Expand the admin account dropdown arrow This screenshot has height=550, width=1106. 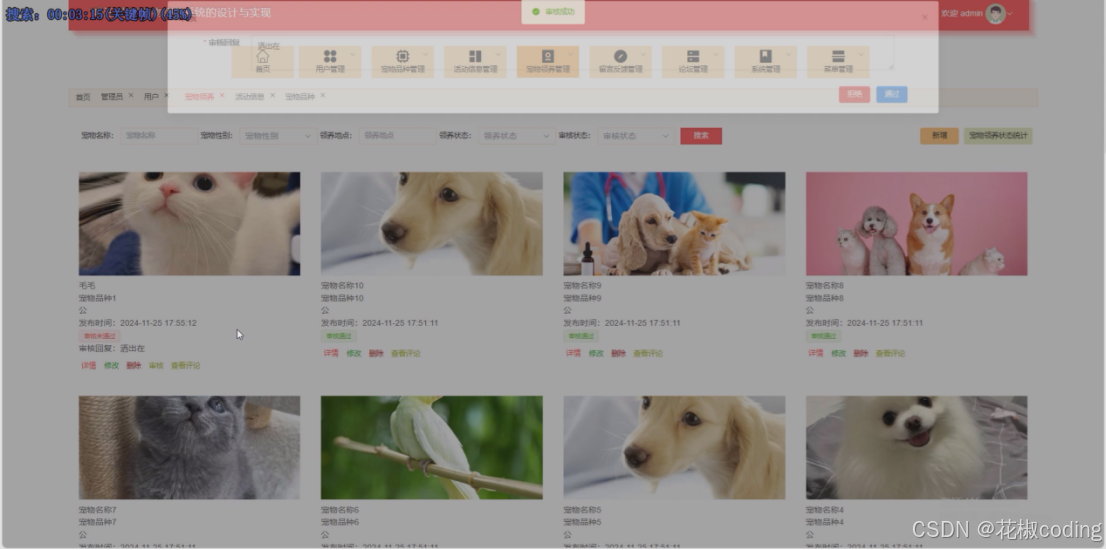point(1010,13)
